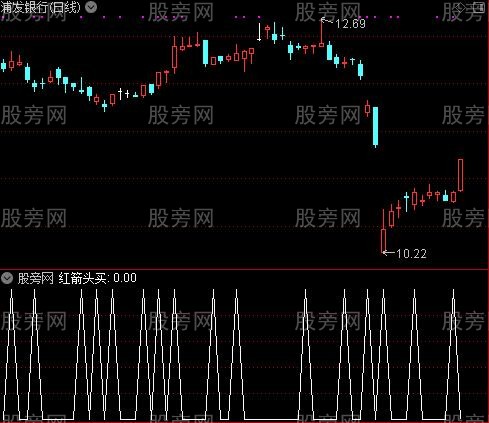The image size is (489, 423).
Task: Select the 浦发银行(日线) chart title
Action: 40,7
